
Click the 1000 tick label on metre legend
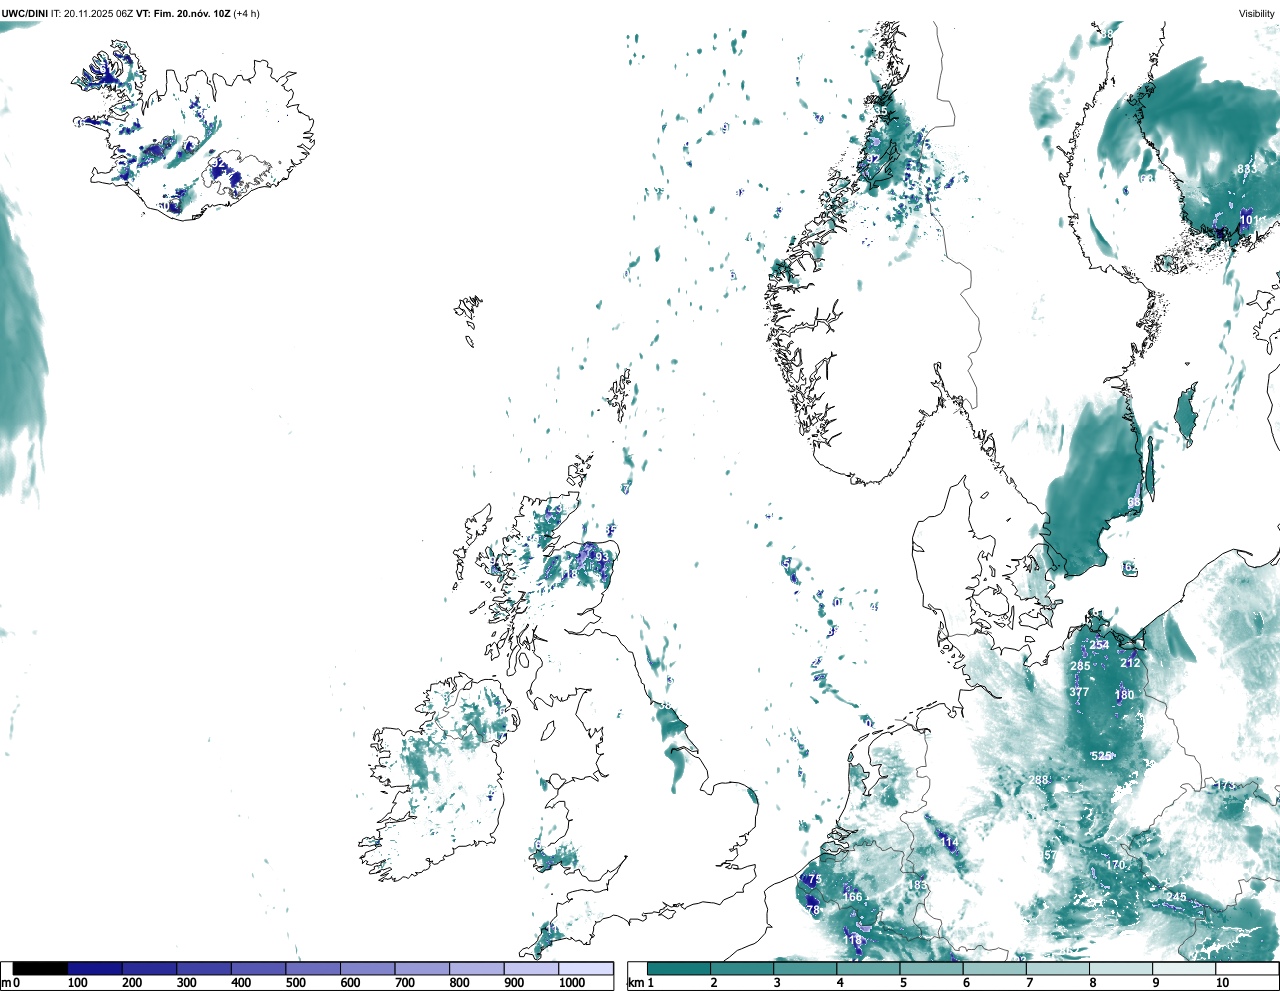point(572,983)
